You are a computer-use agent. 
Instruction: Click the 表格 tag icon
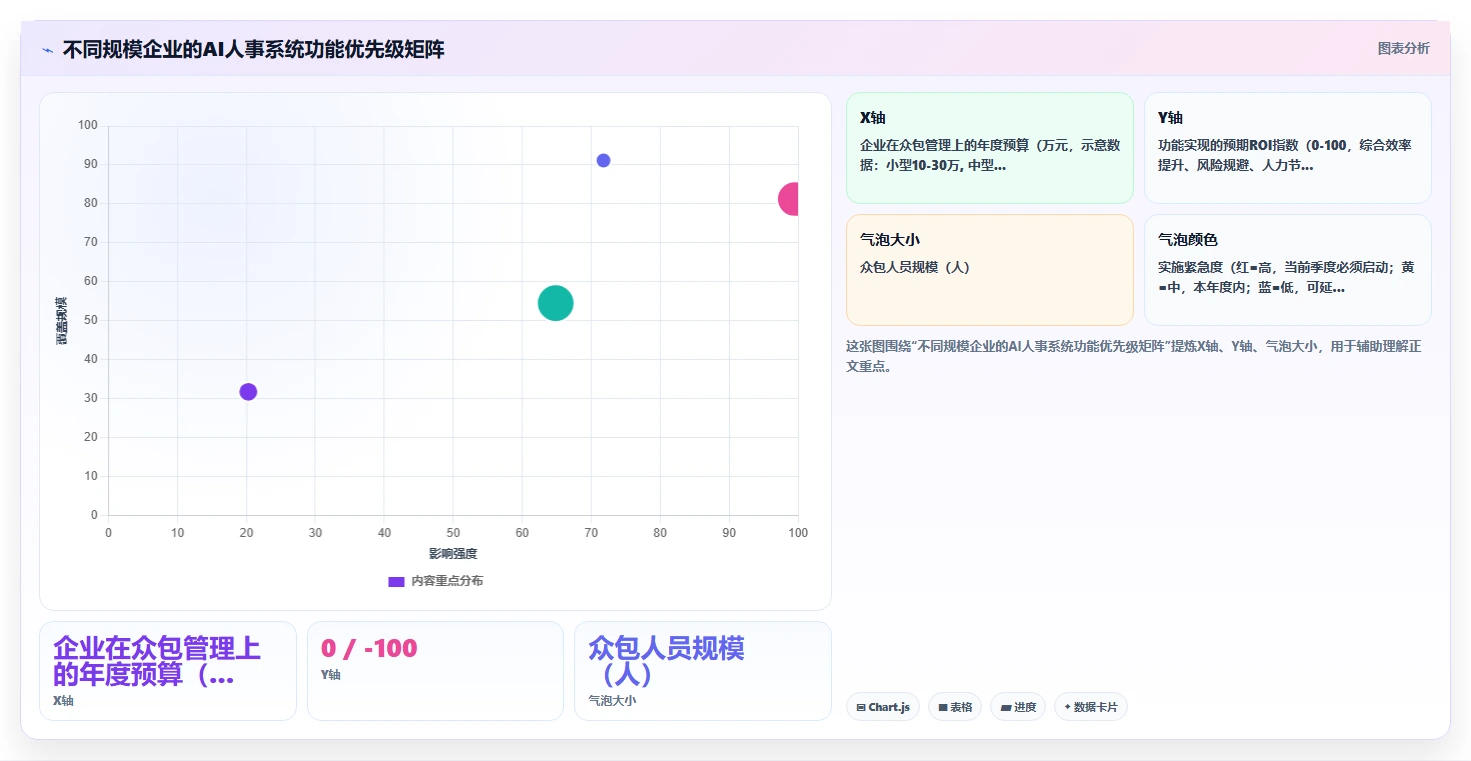click(x=942, y=707)
